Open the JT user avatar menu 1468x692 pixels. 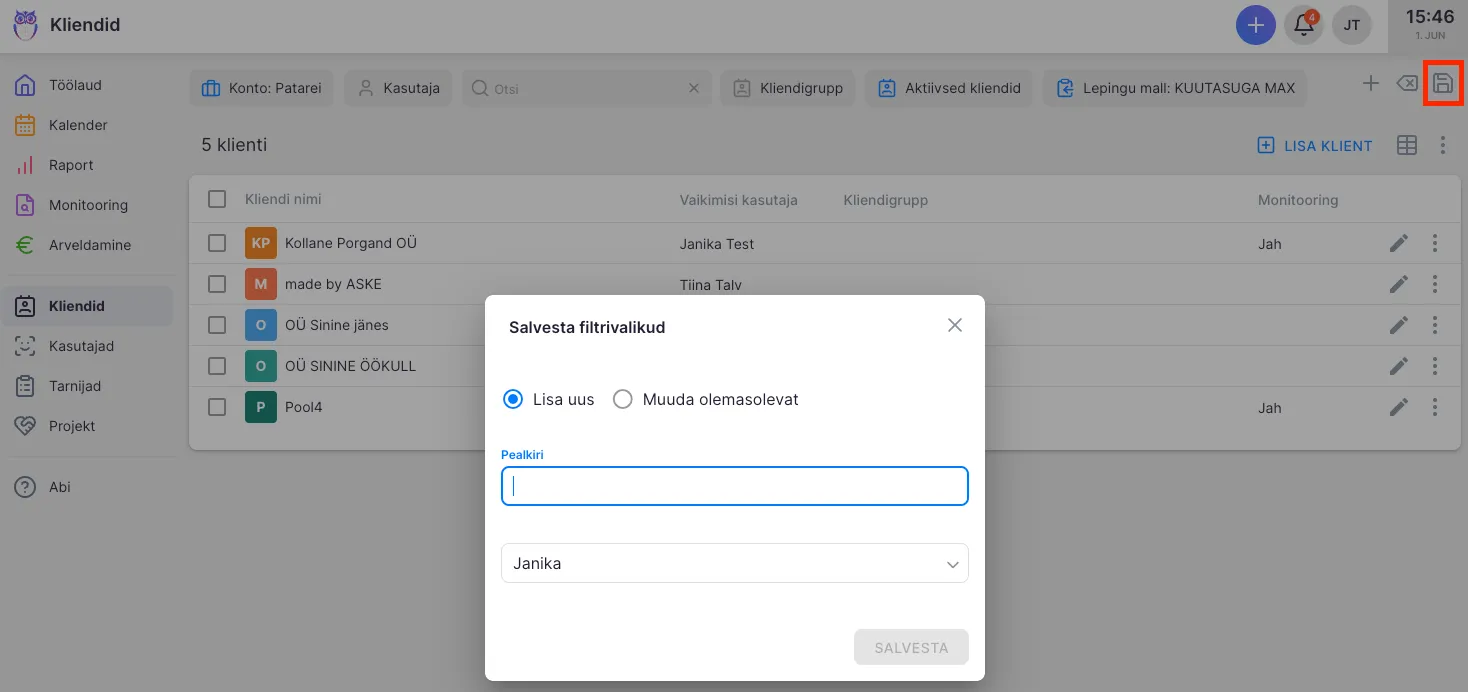tap(1351, 25)
